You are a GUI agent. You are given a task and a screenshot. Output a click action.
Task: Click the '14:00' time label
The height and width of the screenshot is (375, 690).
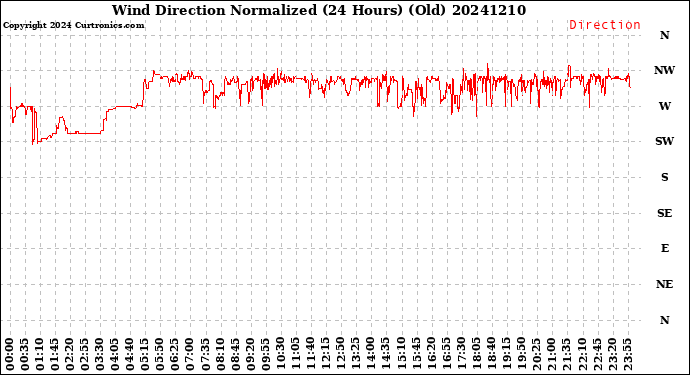point(371,354)
